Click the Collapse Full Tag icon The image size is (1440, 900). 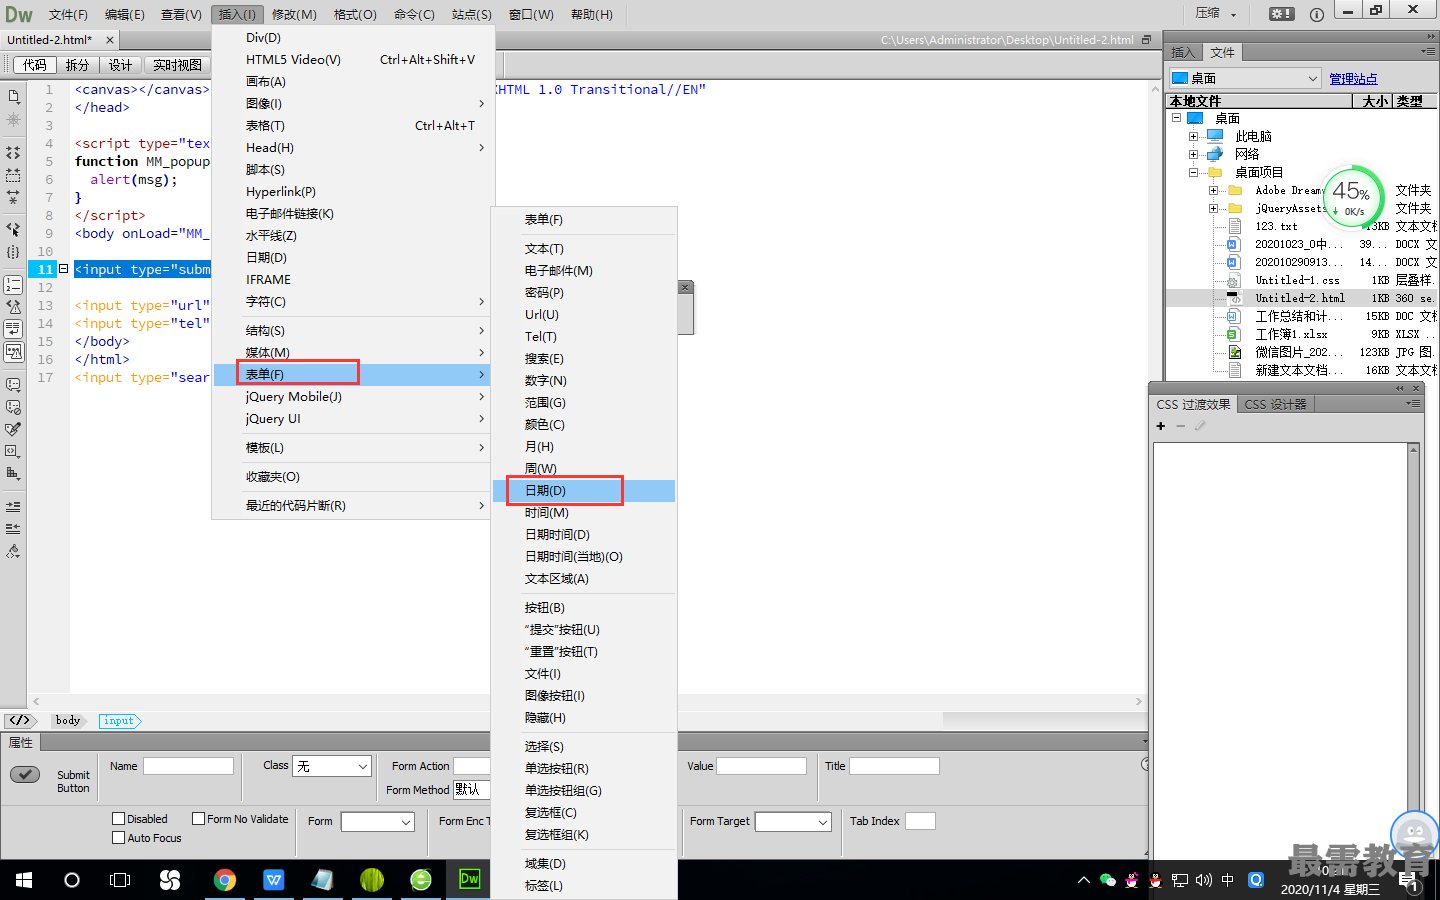point(13,153)
